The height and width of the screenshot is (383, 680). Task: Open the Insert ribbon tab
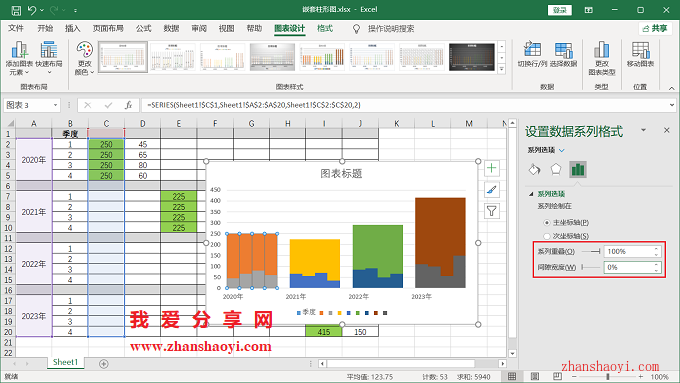click(72, 29)
